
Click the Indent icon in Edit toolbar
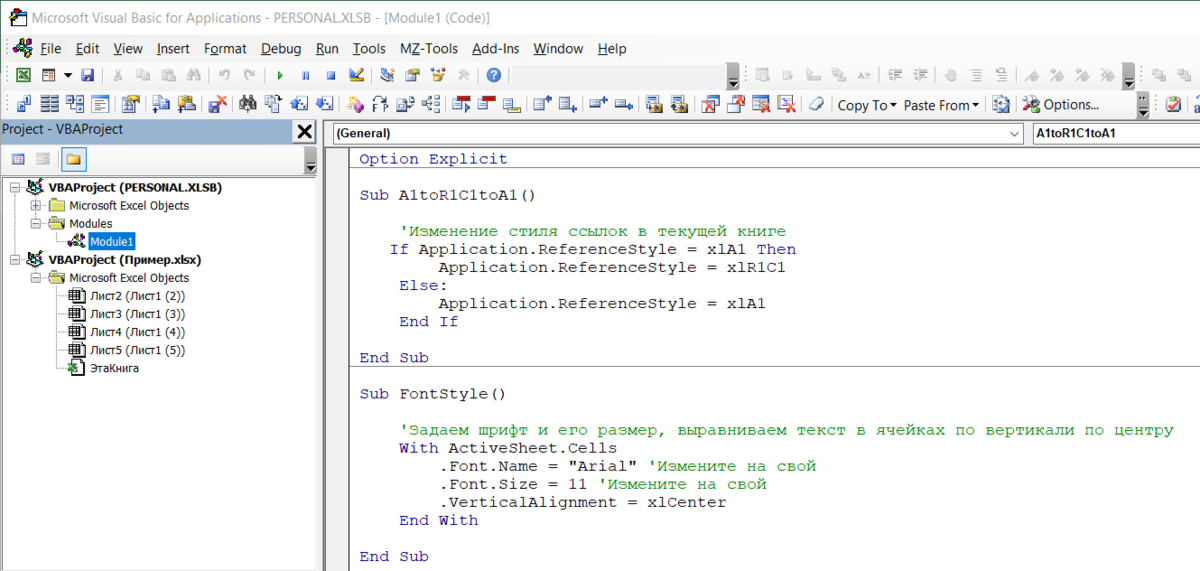(896, 75)
